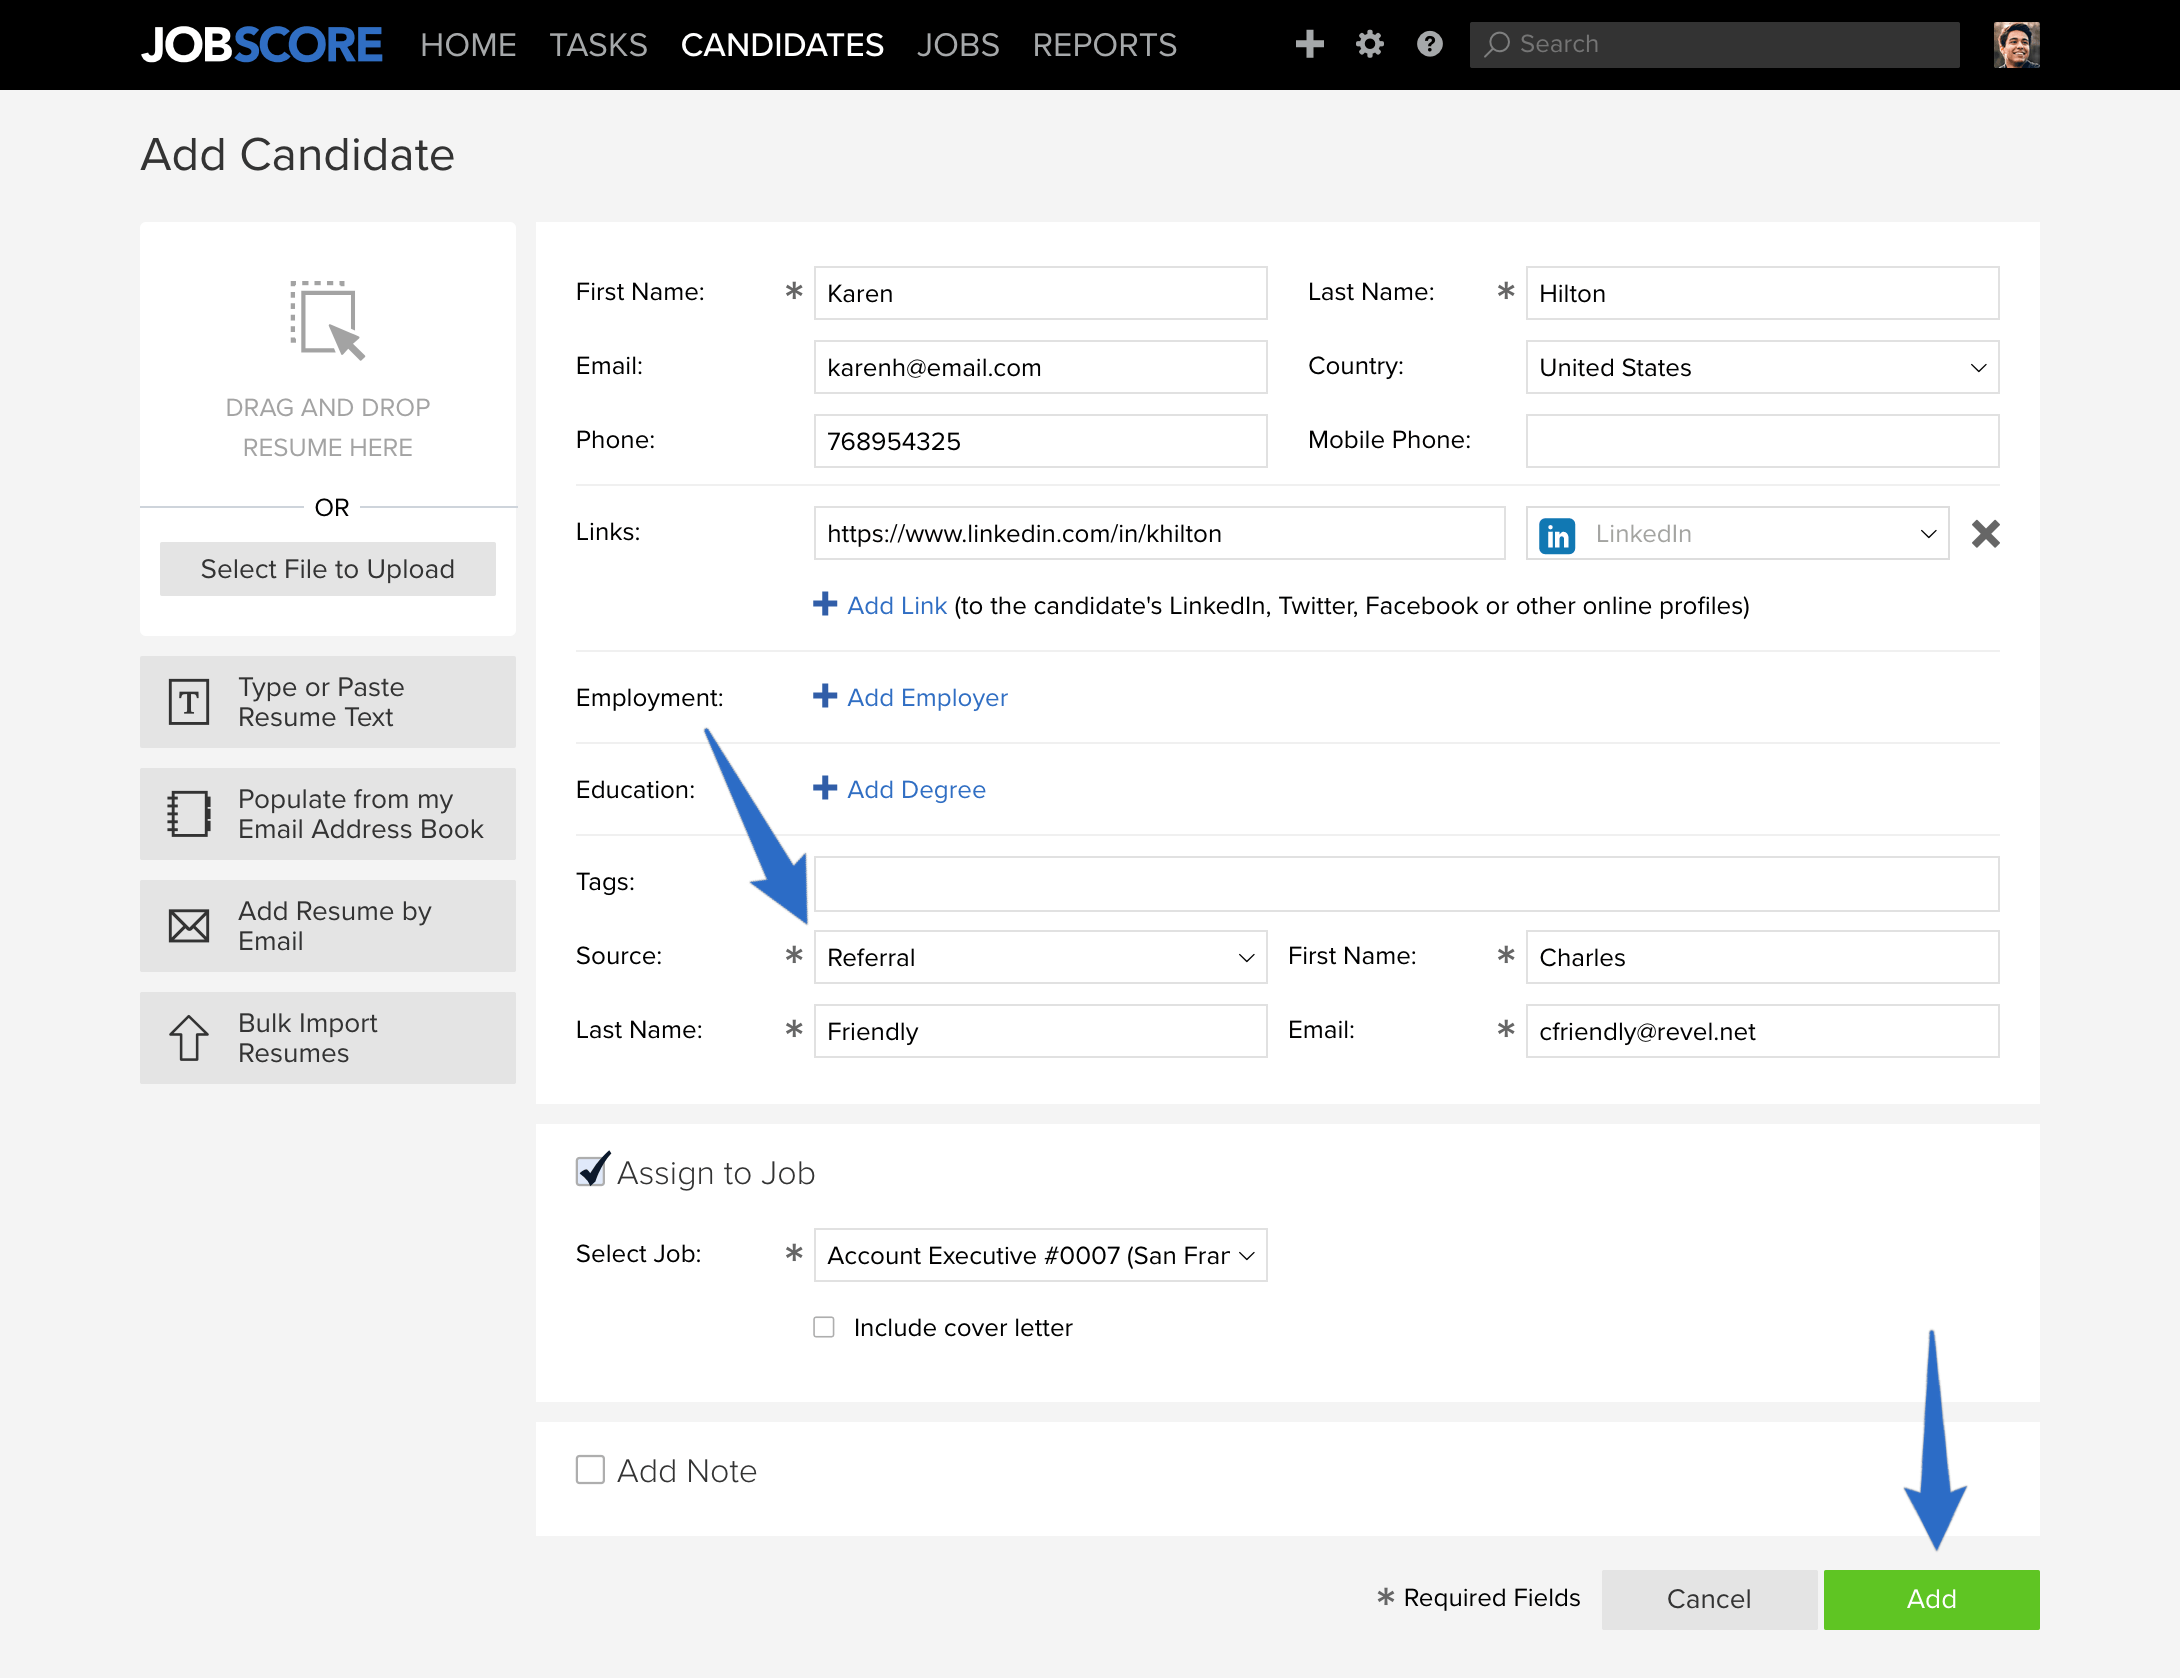Click the referrer Email field cfriendly@revel.net
Viewport: 2180px width, 1678px height.
(1762, 1031)
